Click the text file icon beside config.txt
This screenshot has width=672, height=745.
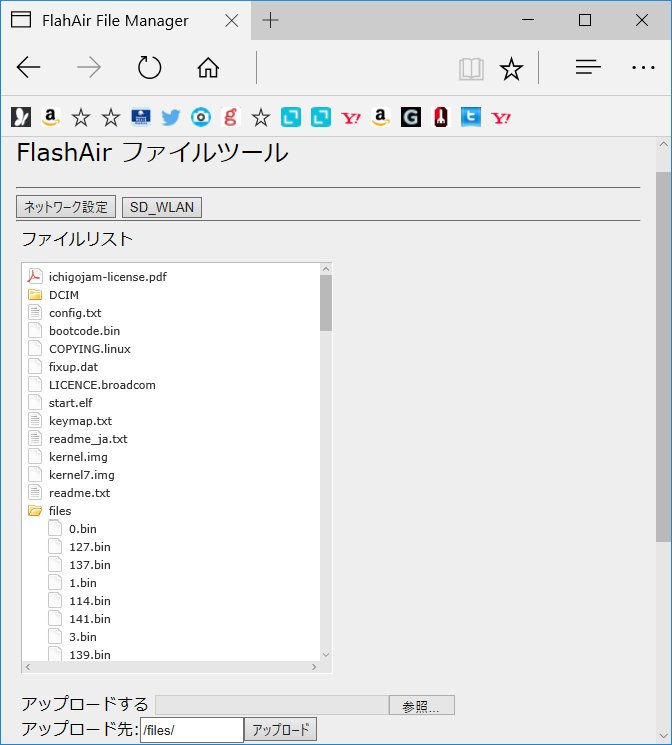pos(35,313)
